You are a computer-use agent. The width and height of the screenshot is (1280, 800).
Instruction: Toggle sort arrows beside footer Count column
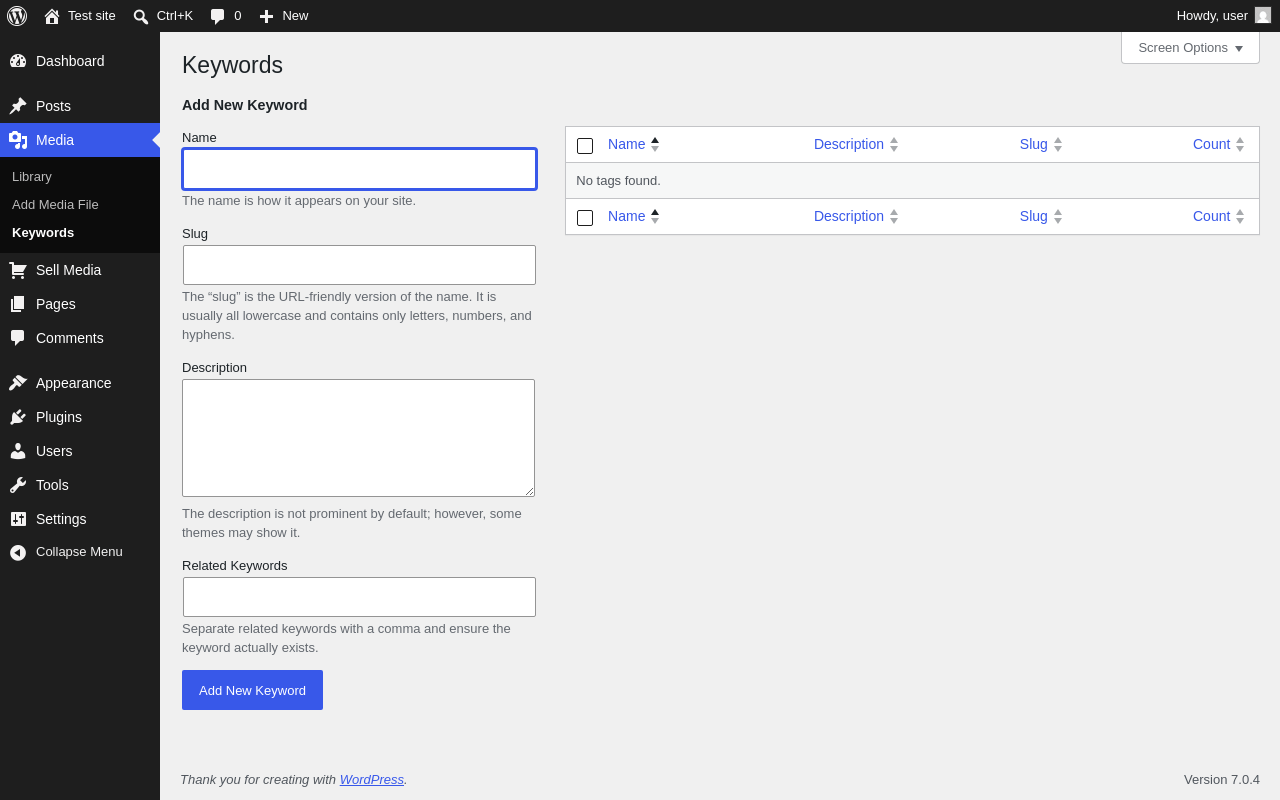[x=1240, y=216]
